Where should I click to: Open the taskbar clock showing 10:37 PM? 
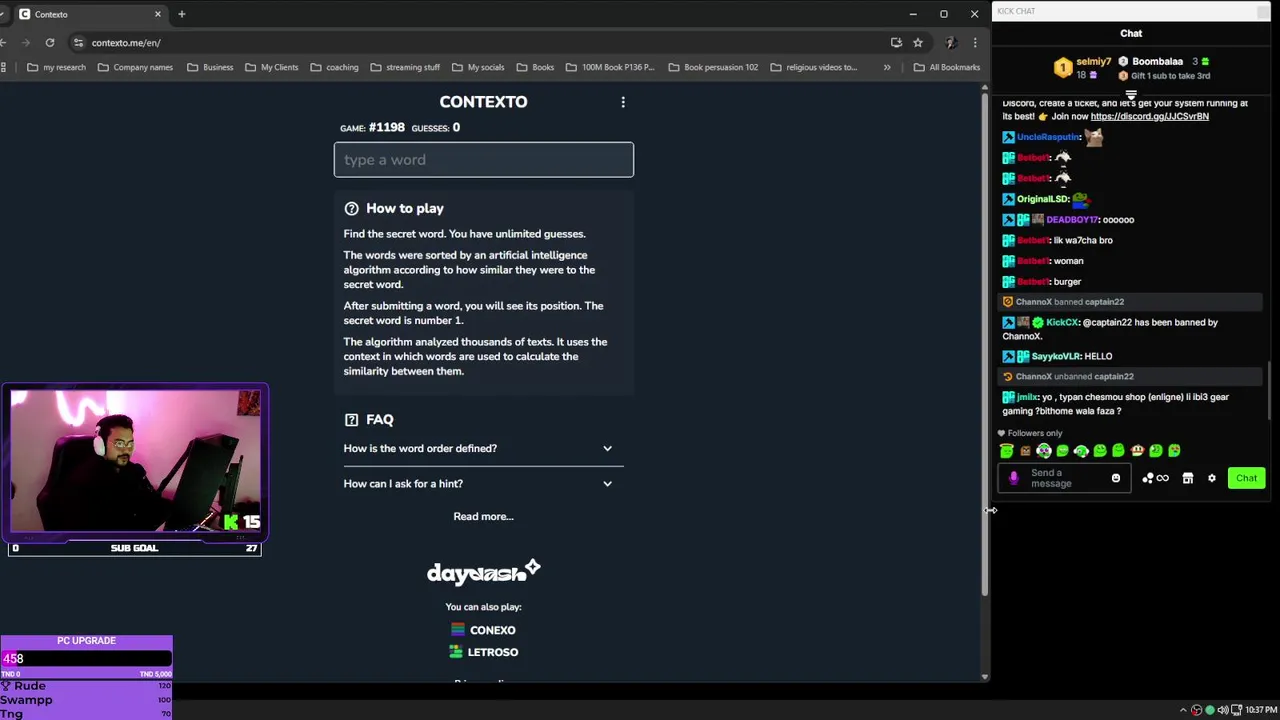pos(1260,710)
